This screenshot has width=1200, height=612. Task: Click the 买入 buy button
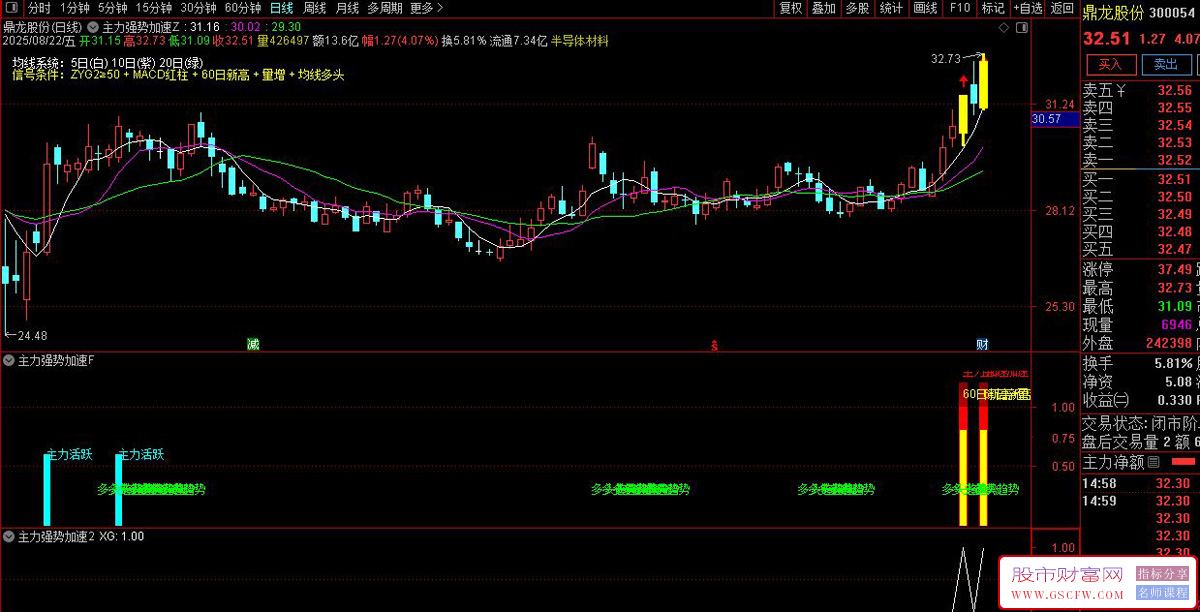pyautogui.click(x=1111, y=65)
